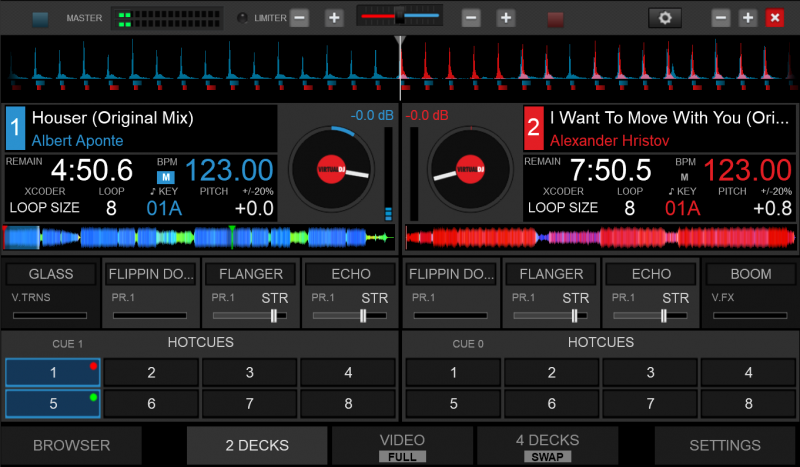Viewport: 800px width, 467px height.
Task: Click deck 2 red waveform overview
Action: [600, 238]
